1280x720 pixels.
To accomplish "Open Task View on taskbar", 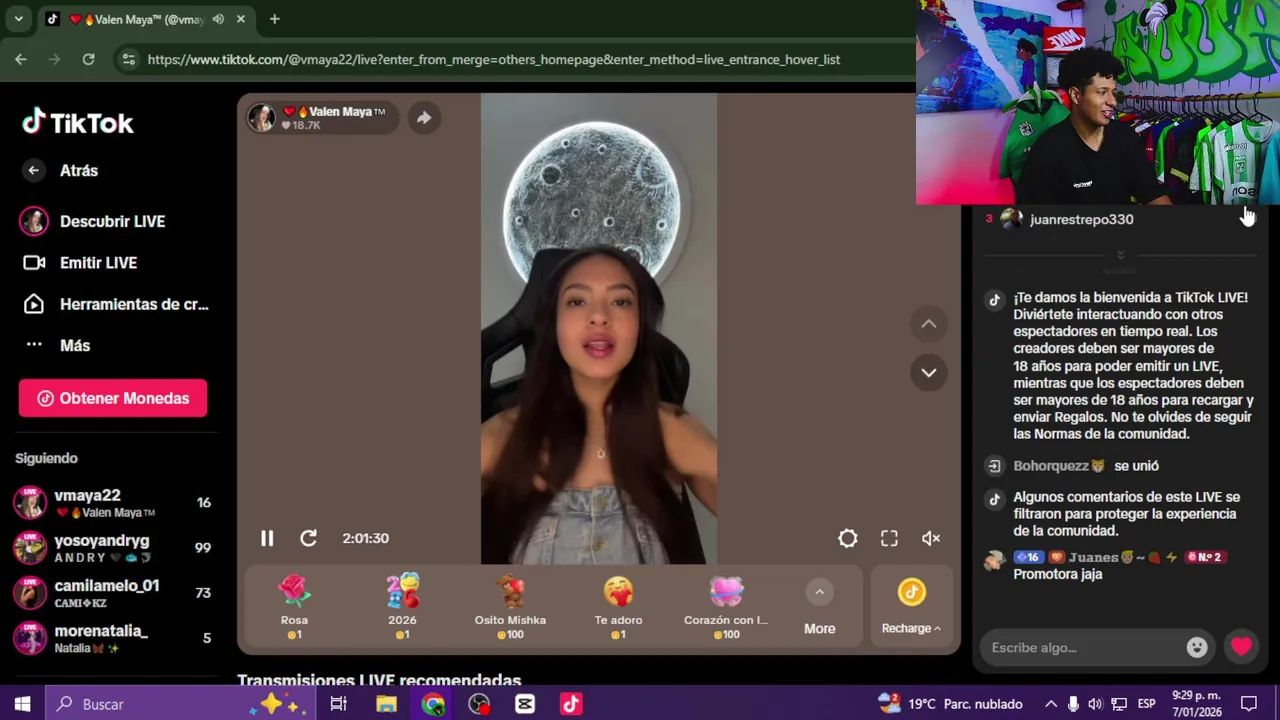I will (x=338, y=704).
